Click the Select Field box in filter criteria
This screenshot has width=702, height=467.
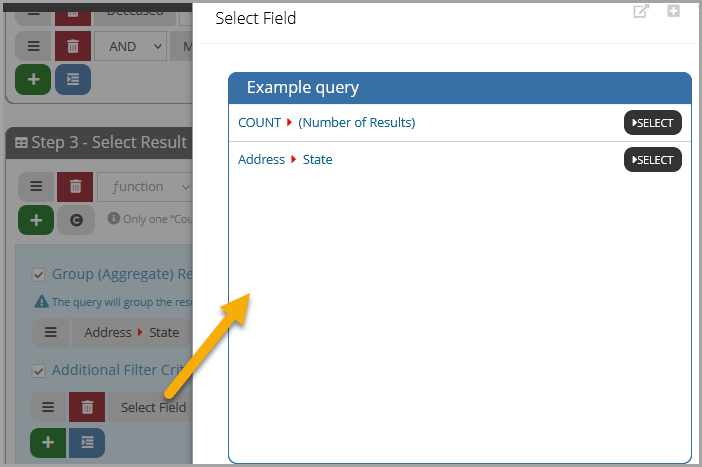click(151, 407)
